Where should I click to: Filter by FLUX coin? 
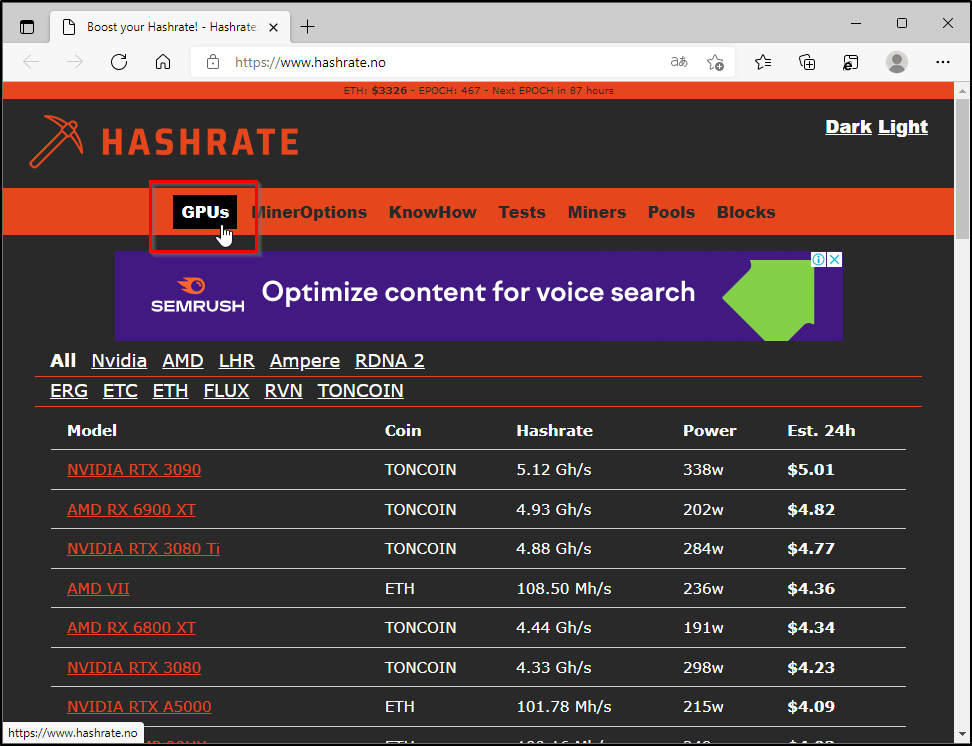click(x=226, y=391)
